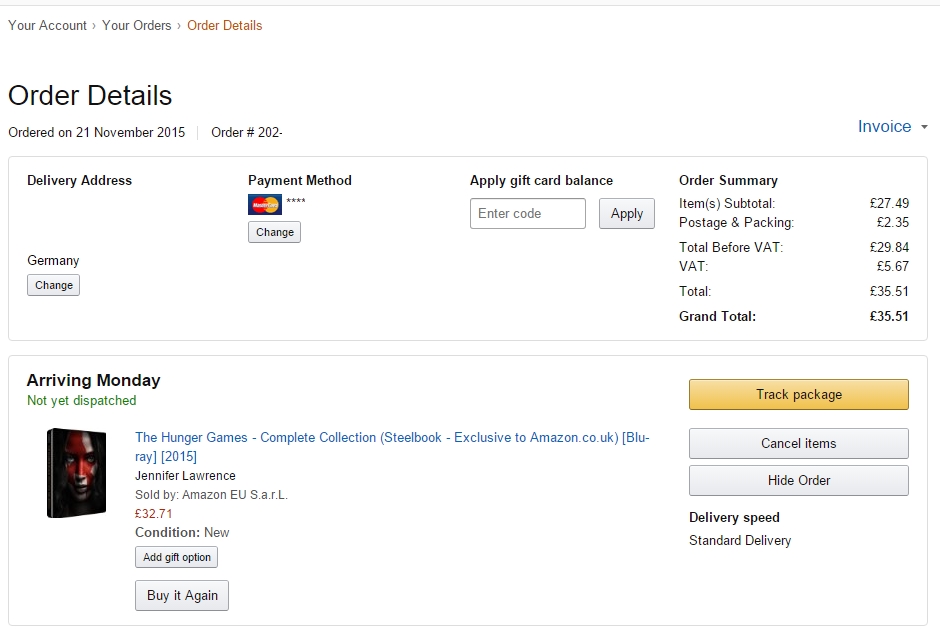Open the Hunger Games steelbook product thumbnail
The height and width of the screenshot is (636, 940).
tap(77, 473)
